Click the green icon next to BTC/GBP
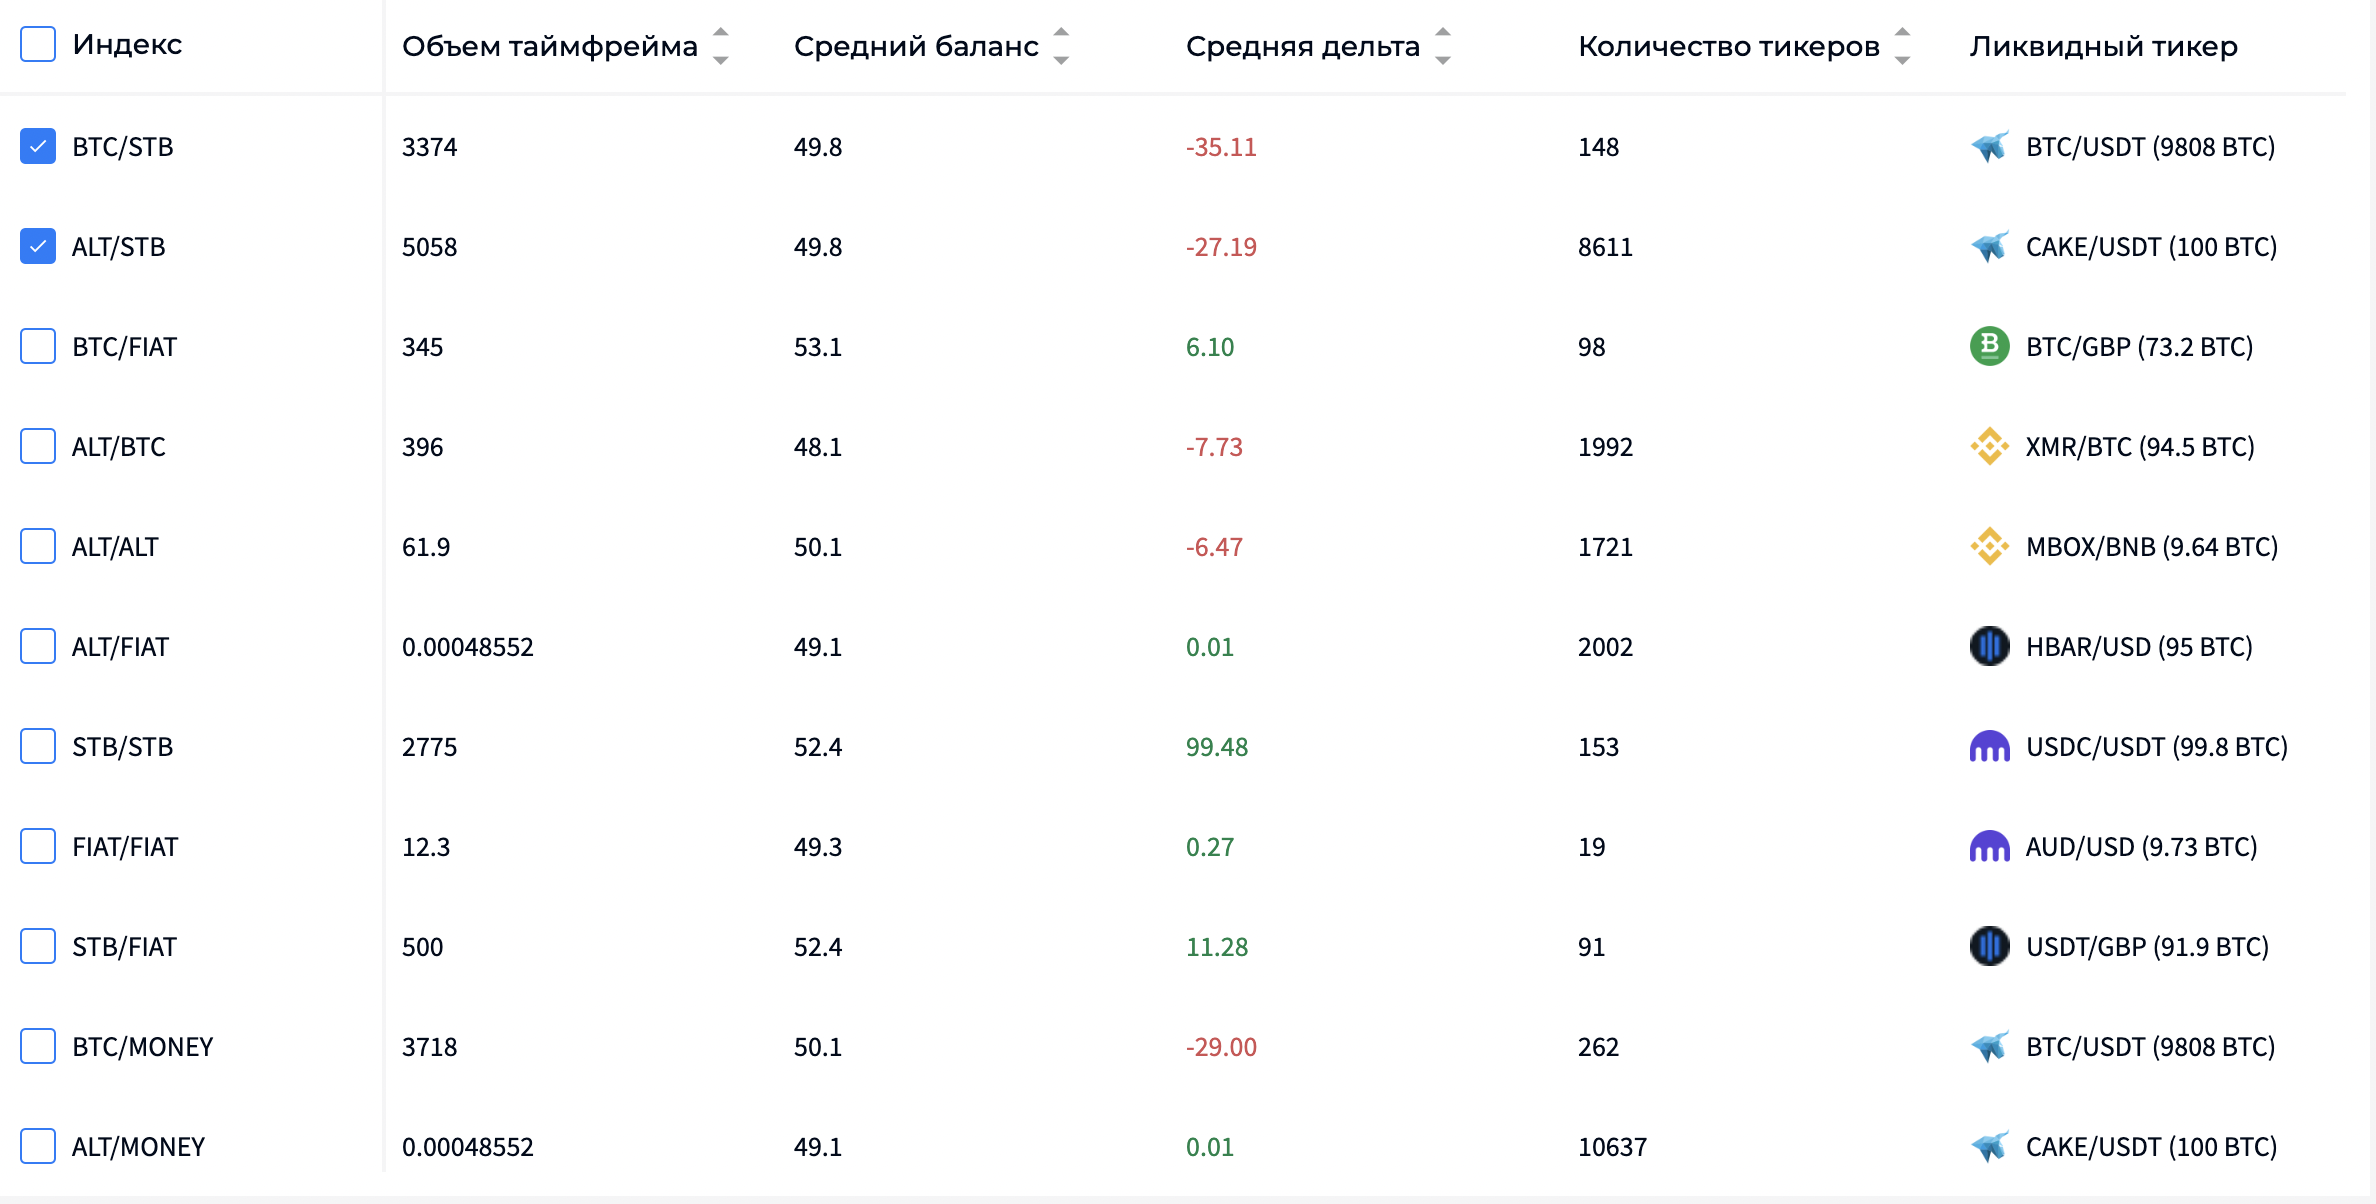 [x=1989, y=347]
